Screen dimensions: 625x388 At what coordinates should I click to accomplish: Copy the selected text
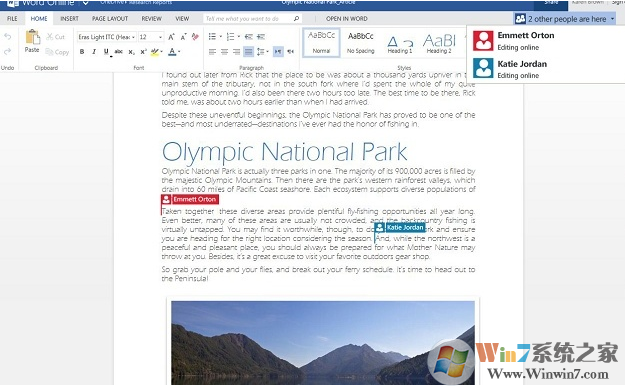tap(57, 52)
